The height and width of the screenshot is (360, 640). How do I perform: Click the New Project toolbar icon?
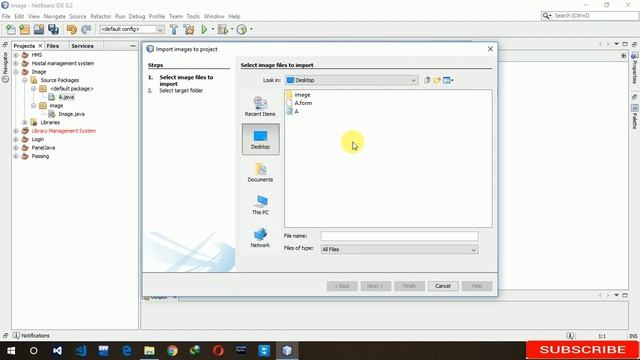[x=24, y=29]
